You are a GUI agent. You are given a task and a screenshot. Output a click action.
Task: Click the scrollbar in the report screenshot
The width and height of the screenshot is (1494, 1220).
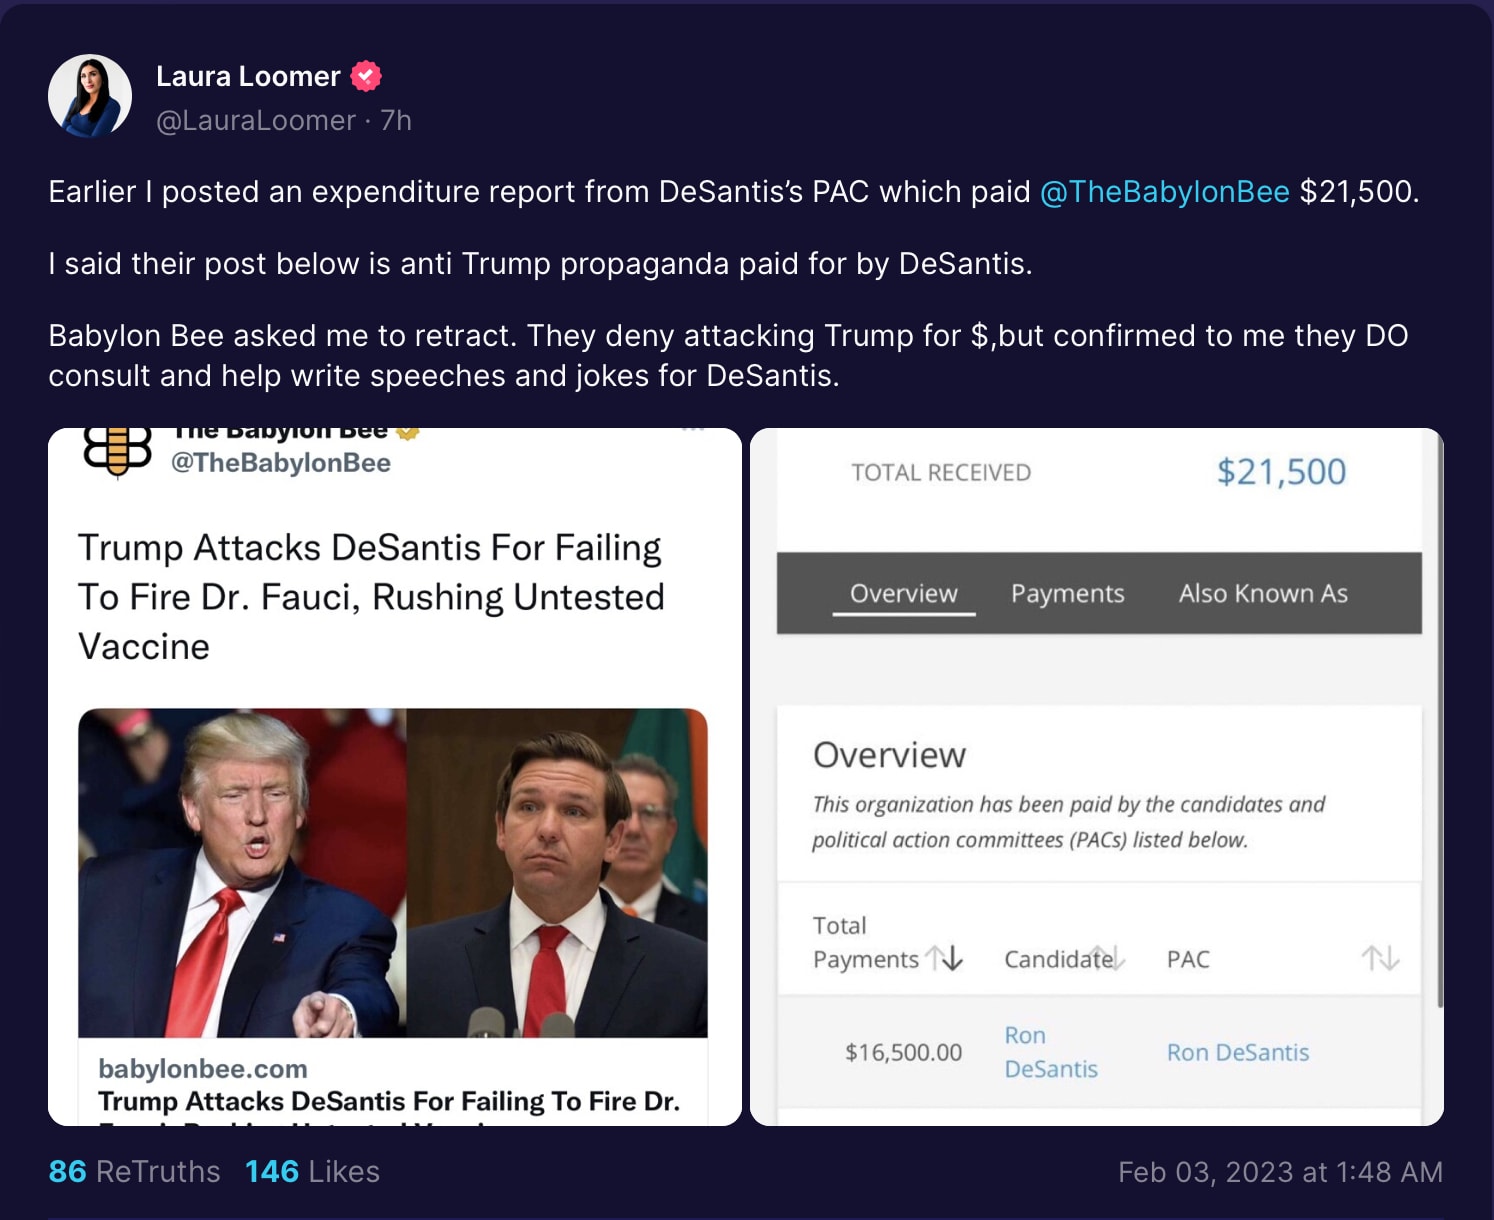pyautogui.click(x=1440, y=720)
